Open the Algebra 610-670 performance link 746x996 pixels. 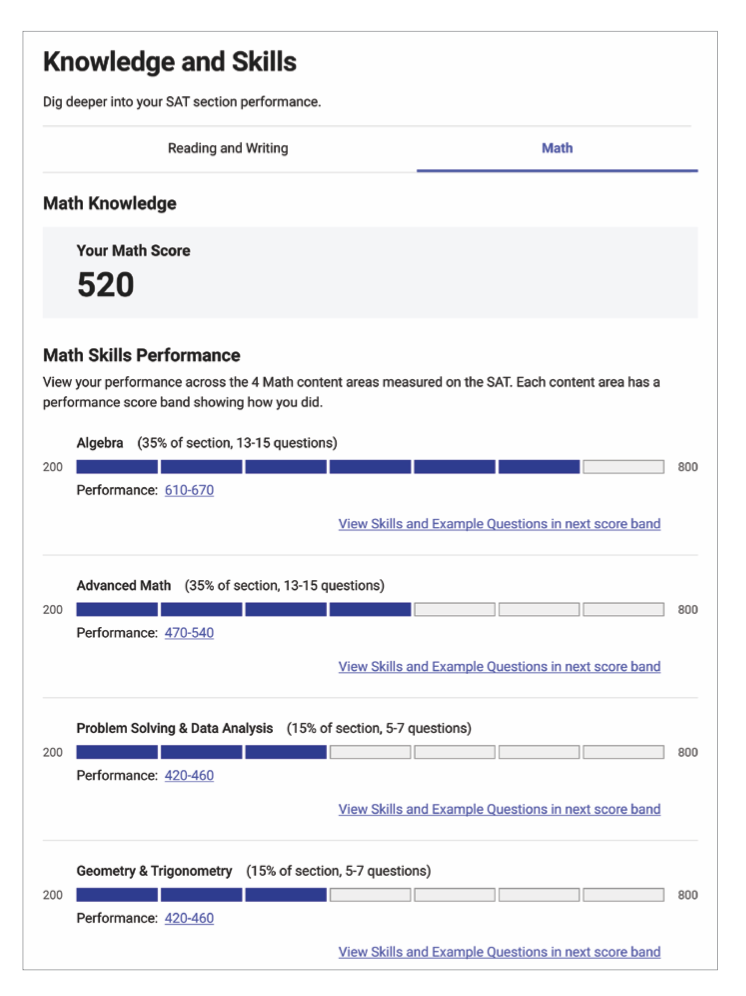[x=189, y=491]
